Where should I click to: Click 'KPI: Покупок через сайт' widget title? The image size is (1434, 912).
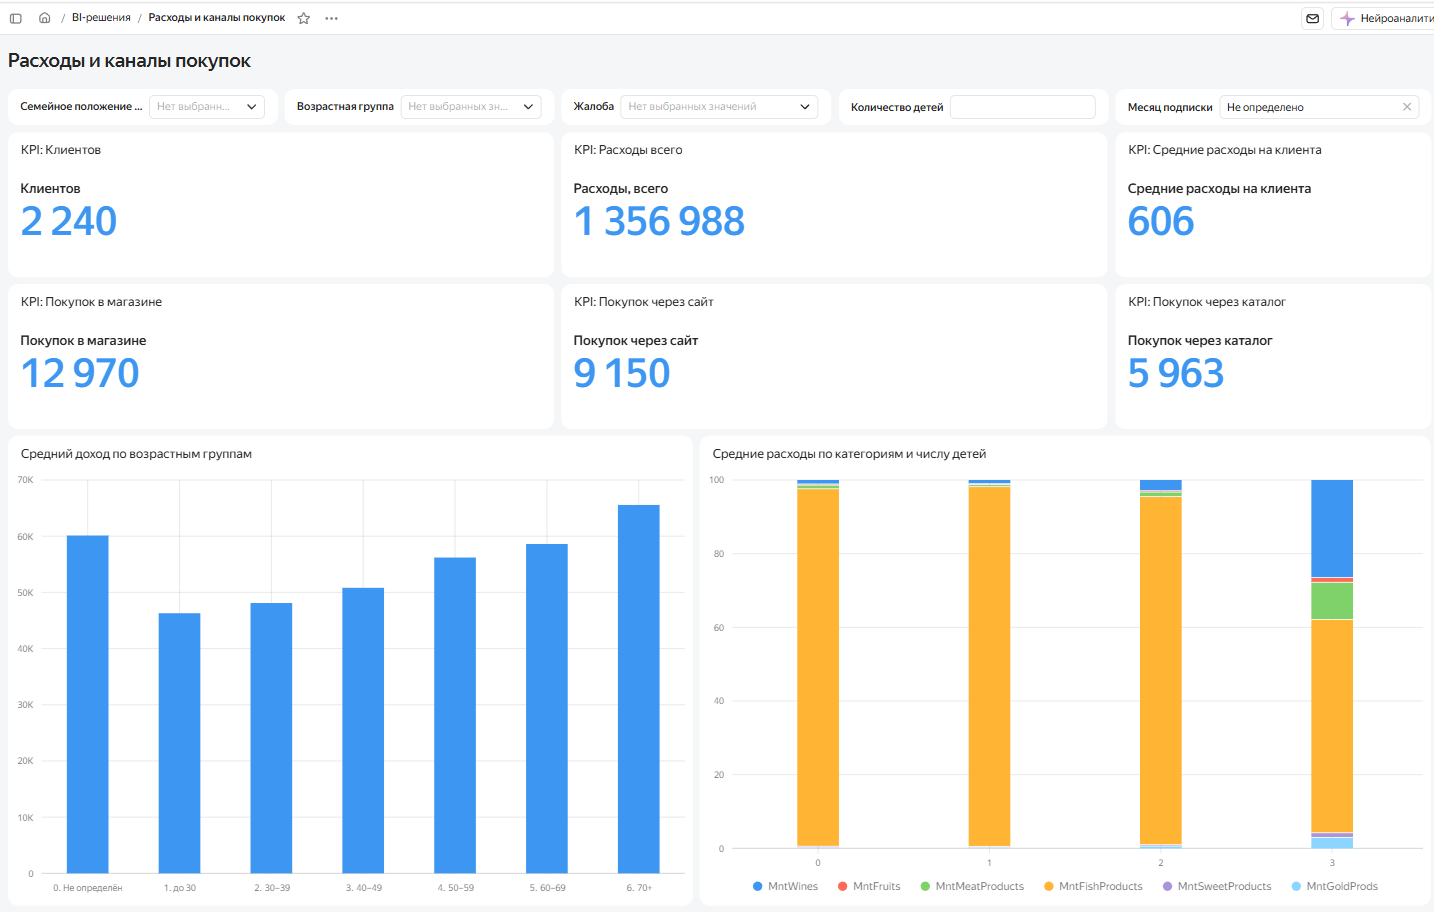tap(644, 302)
